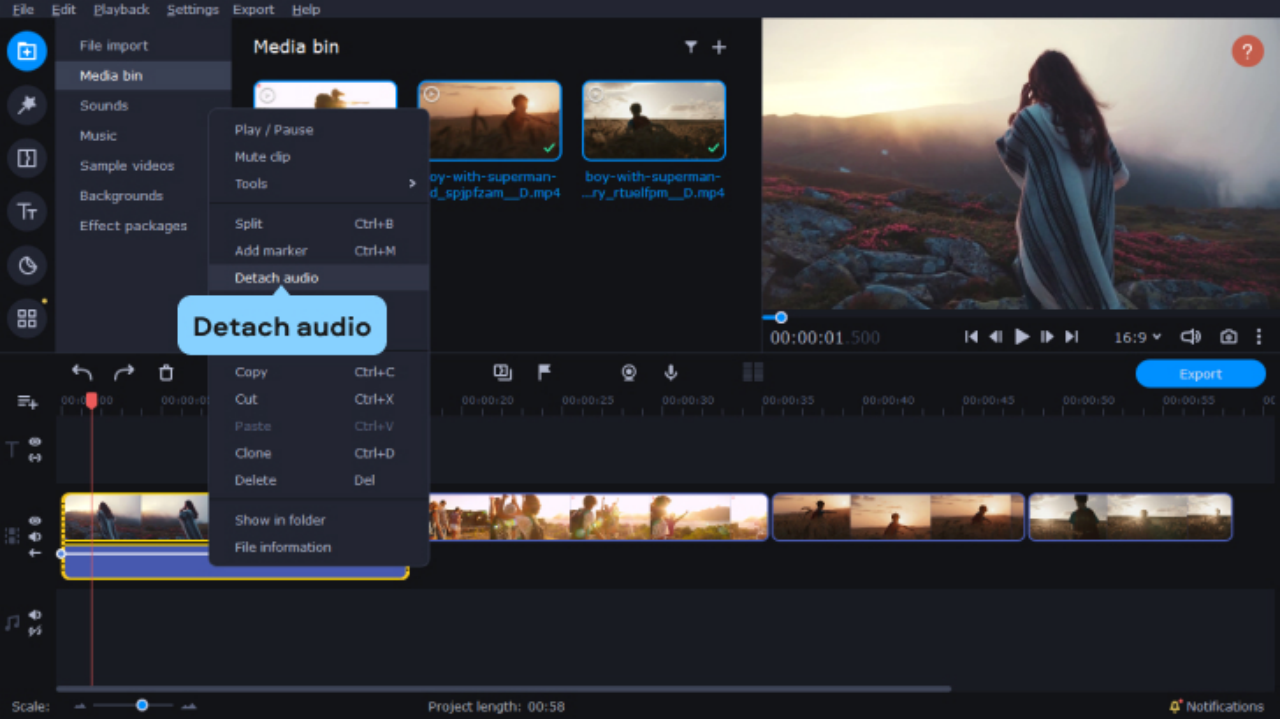This screenshot has height=719, width=1280.
Task: Start voice recording with microphone icon
Action: pos(671,373)
